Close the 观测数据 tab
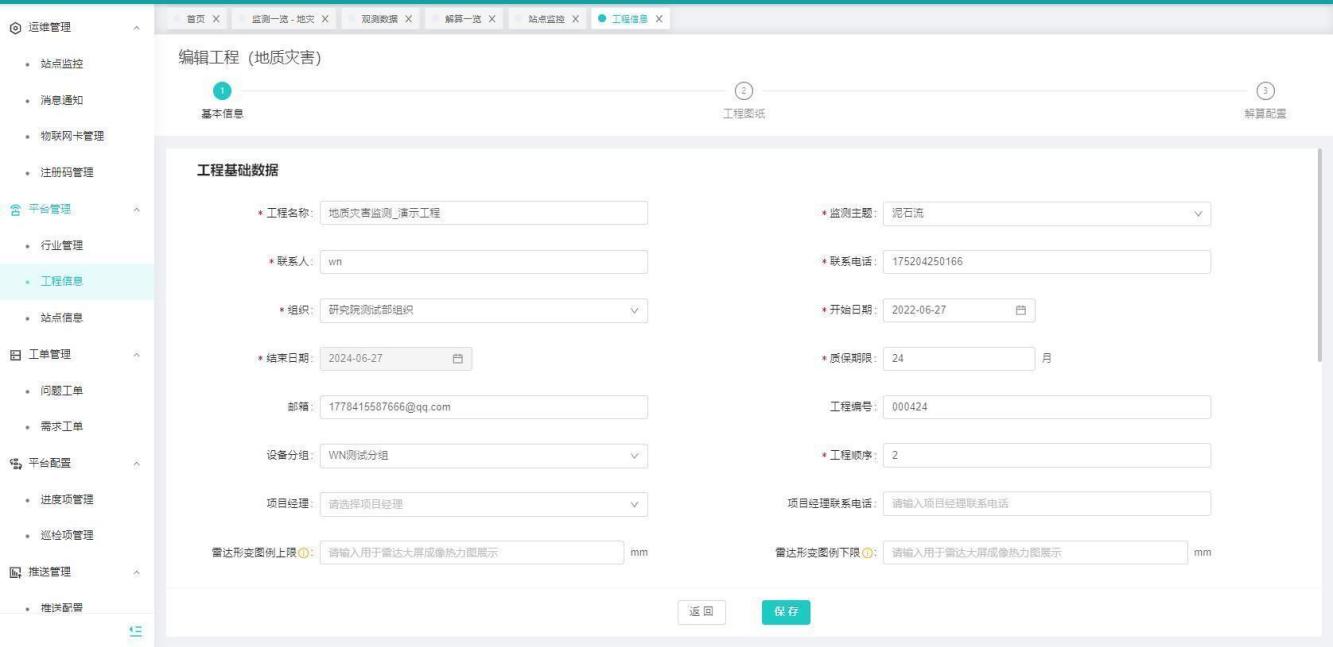 (408, 20)
